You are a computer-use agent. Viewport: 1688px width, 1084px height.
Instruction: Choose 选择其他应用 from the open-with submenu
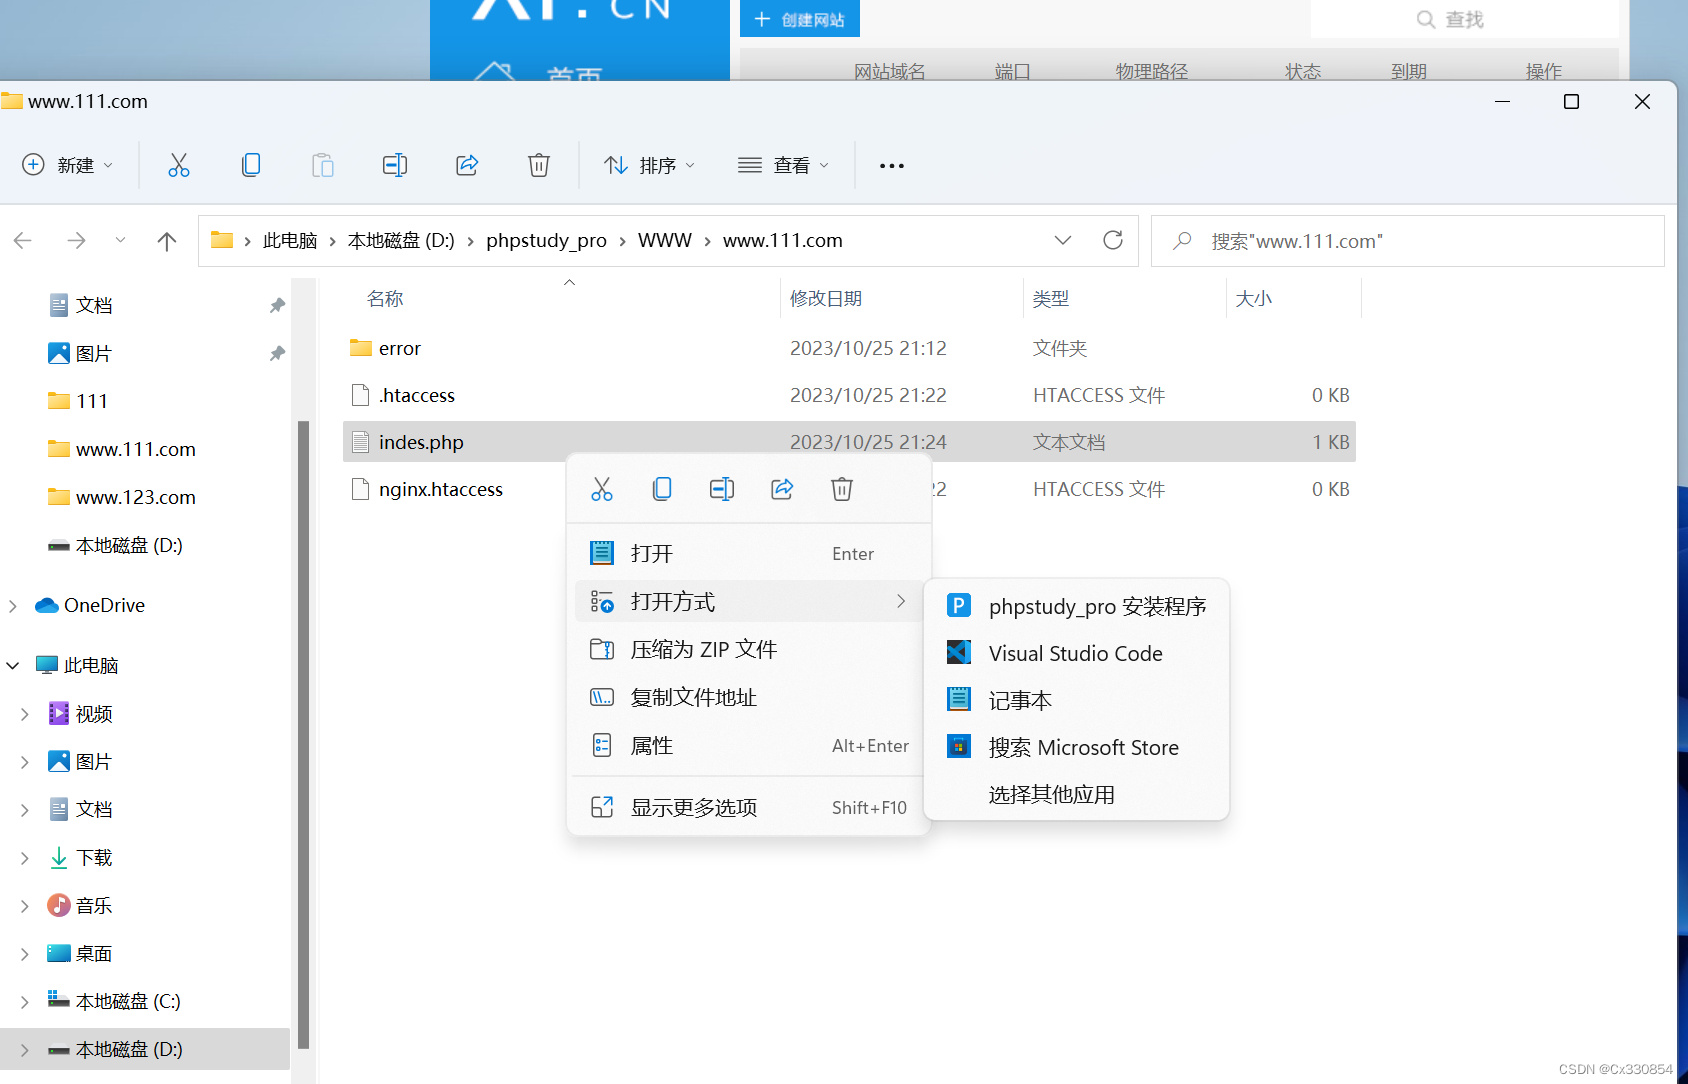[x=1051, y=794]
